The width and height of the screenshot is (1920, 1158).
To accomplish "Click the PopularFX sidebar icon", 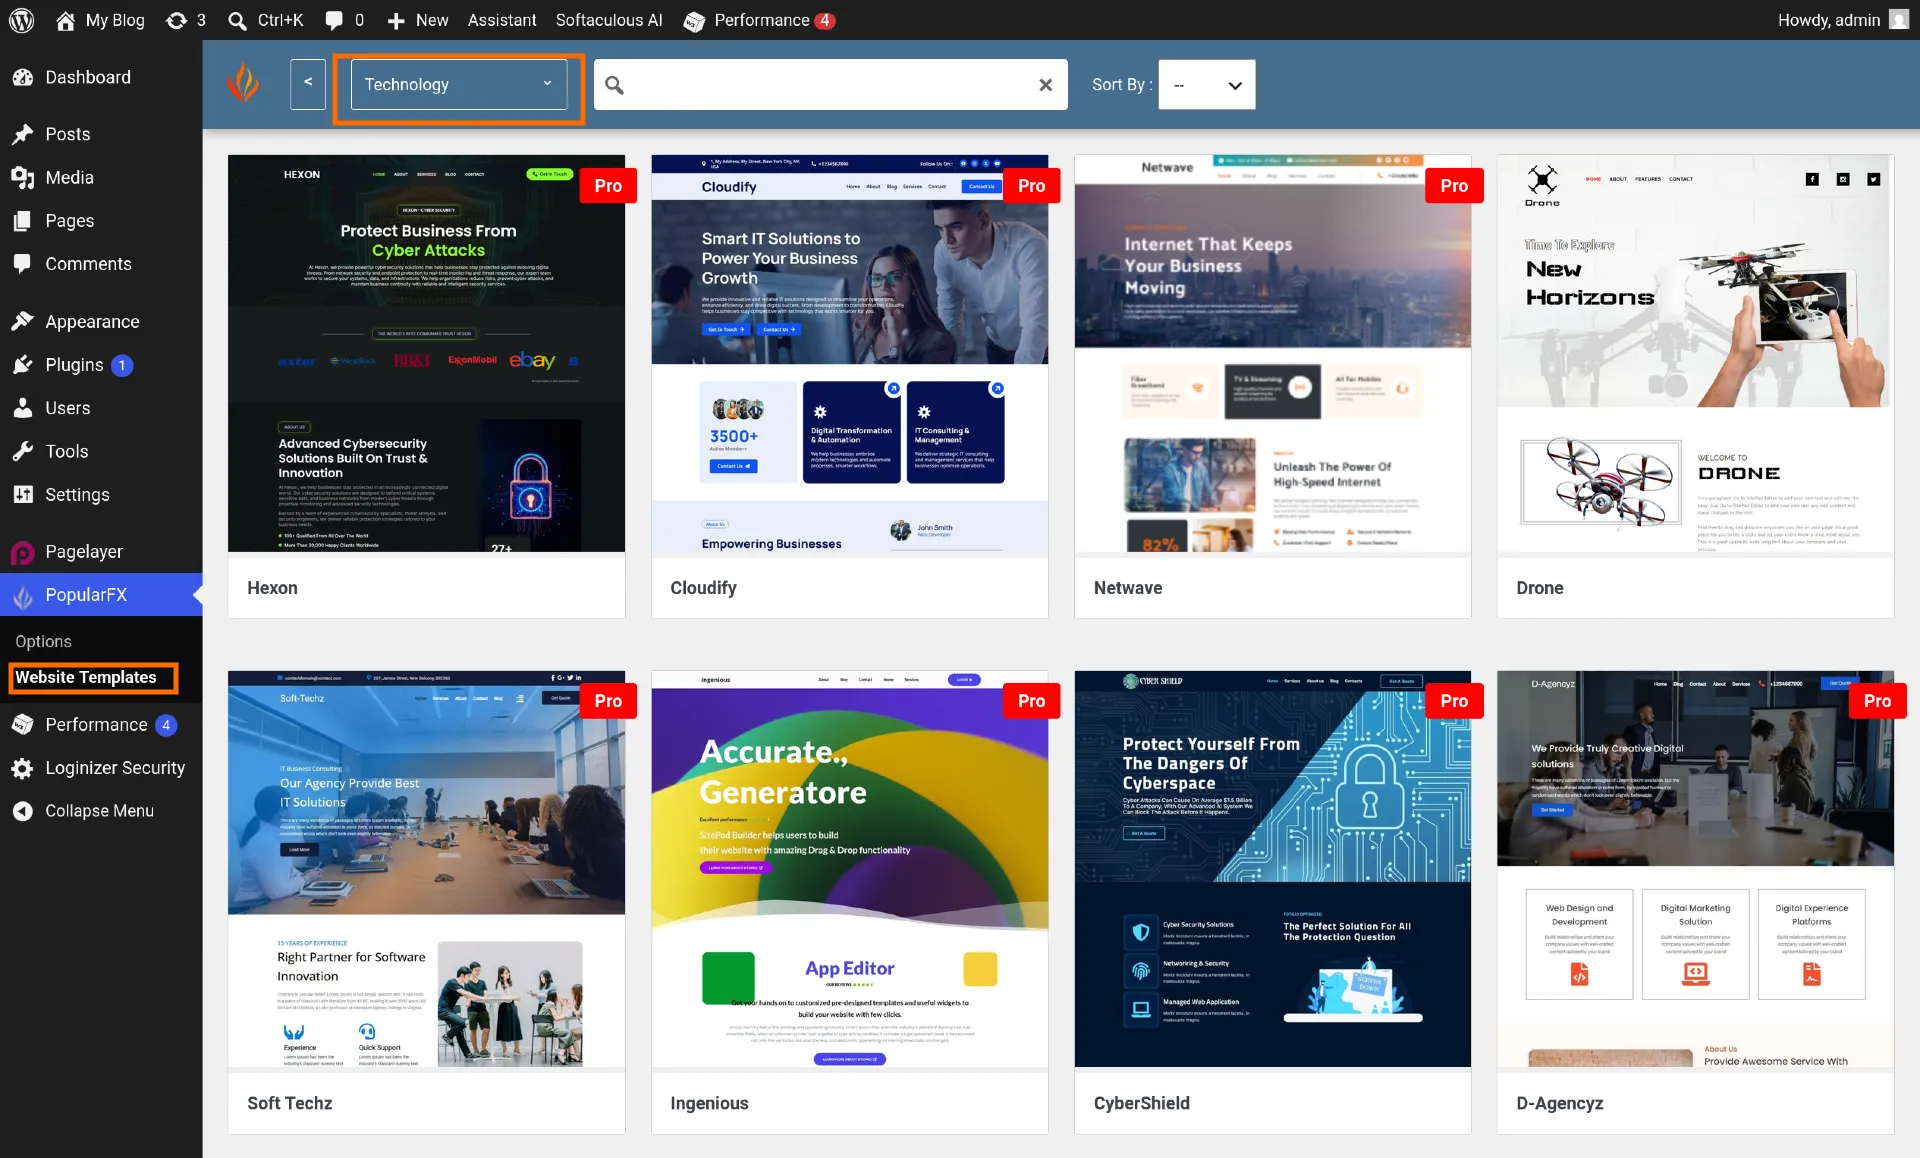I will click(x=22, y=595).
